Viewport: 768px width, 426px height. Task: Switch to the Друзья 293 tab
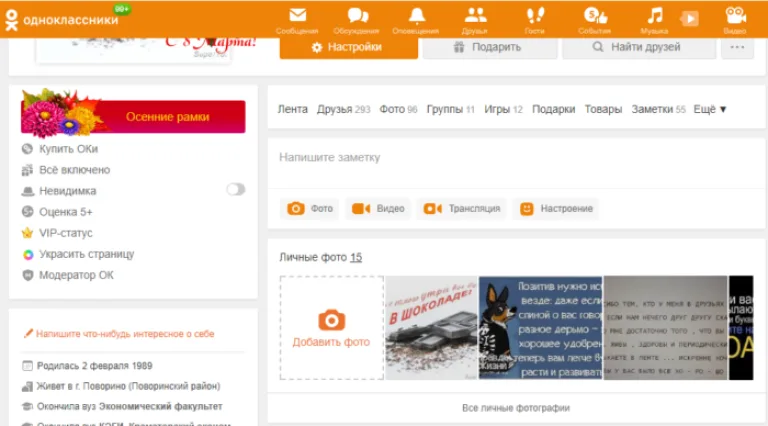[343, 109]
